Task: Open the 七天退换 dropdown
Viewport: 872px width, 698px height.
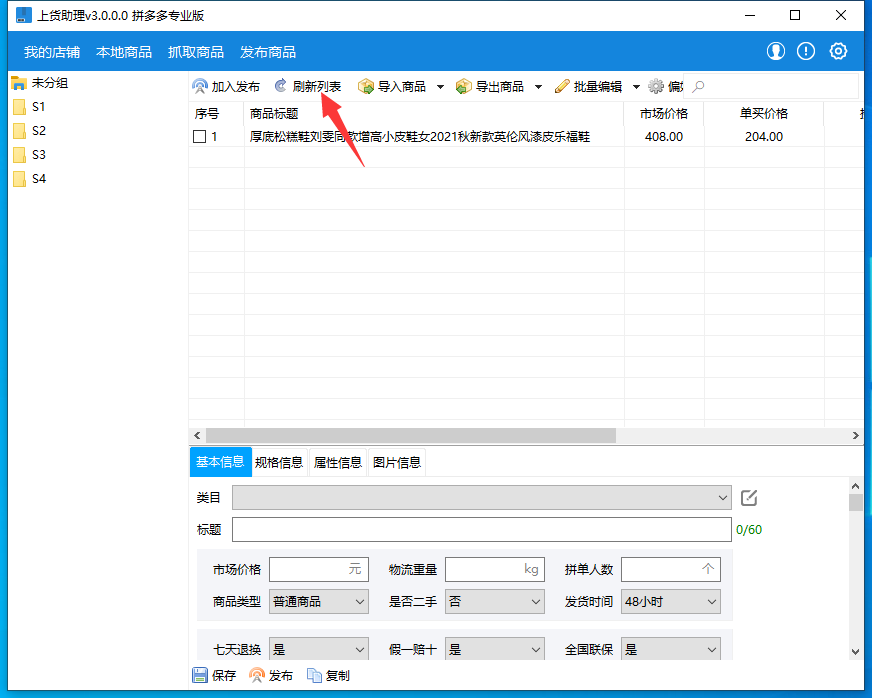Action: [x=319, y=649]
